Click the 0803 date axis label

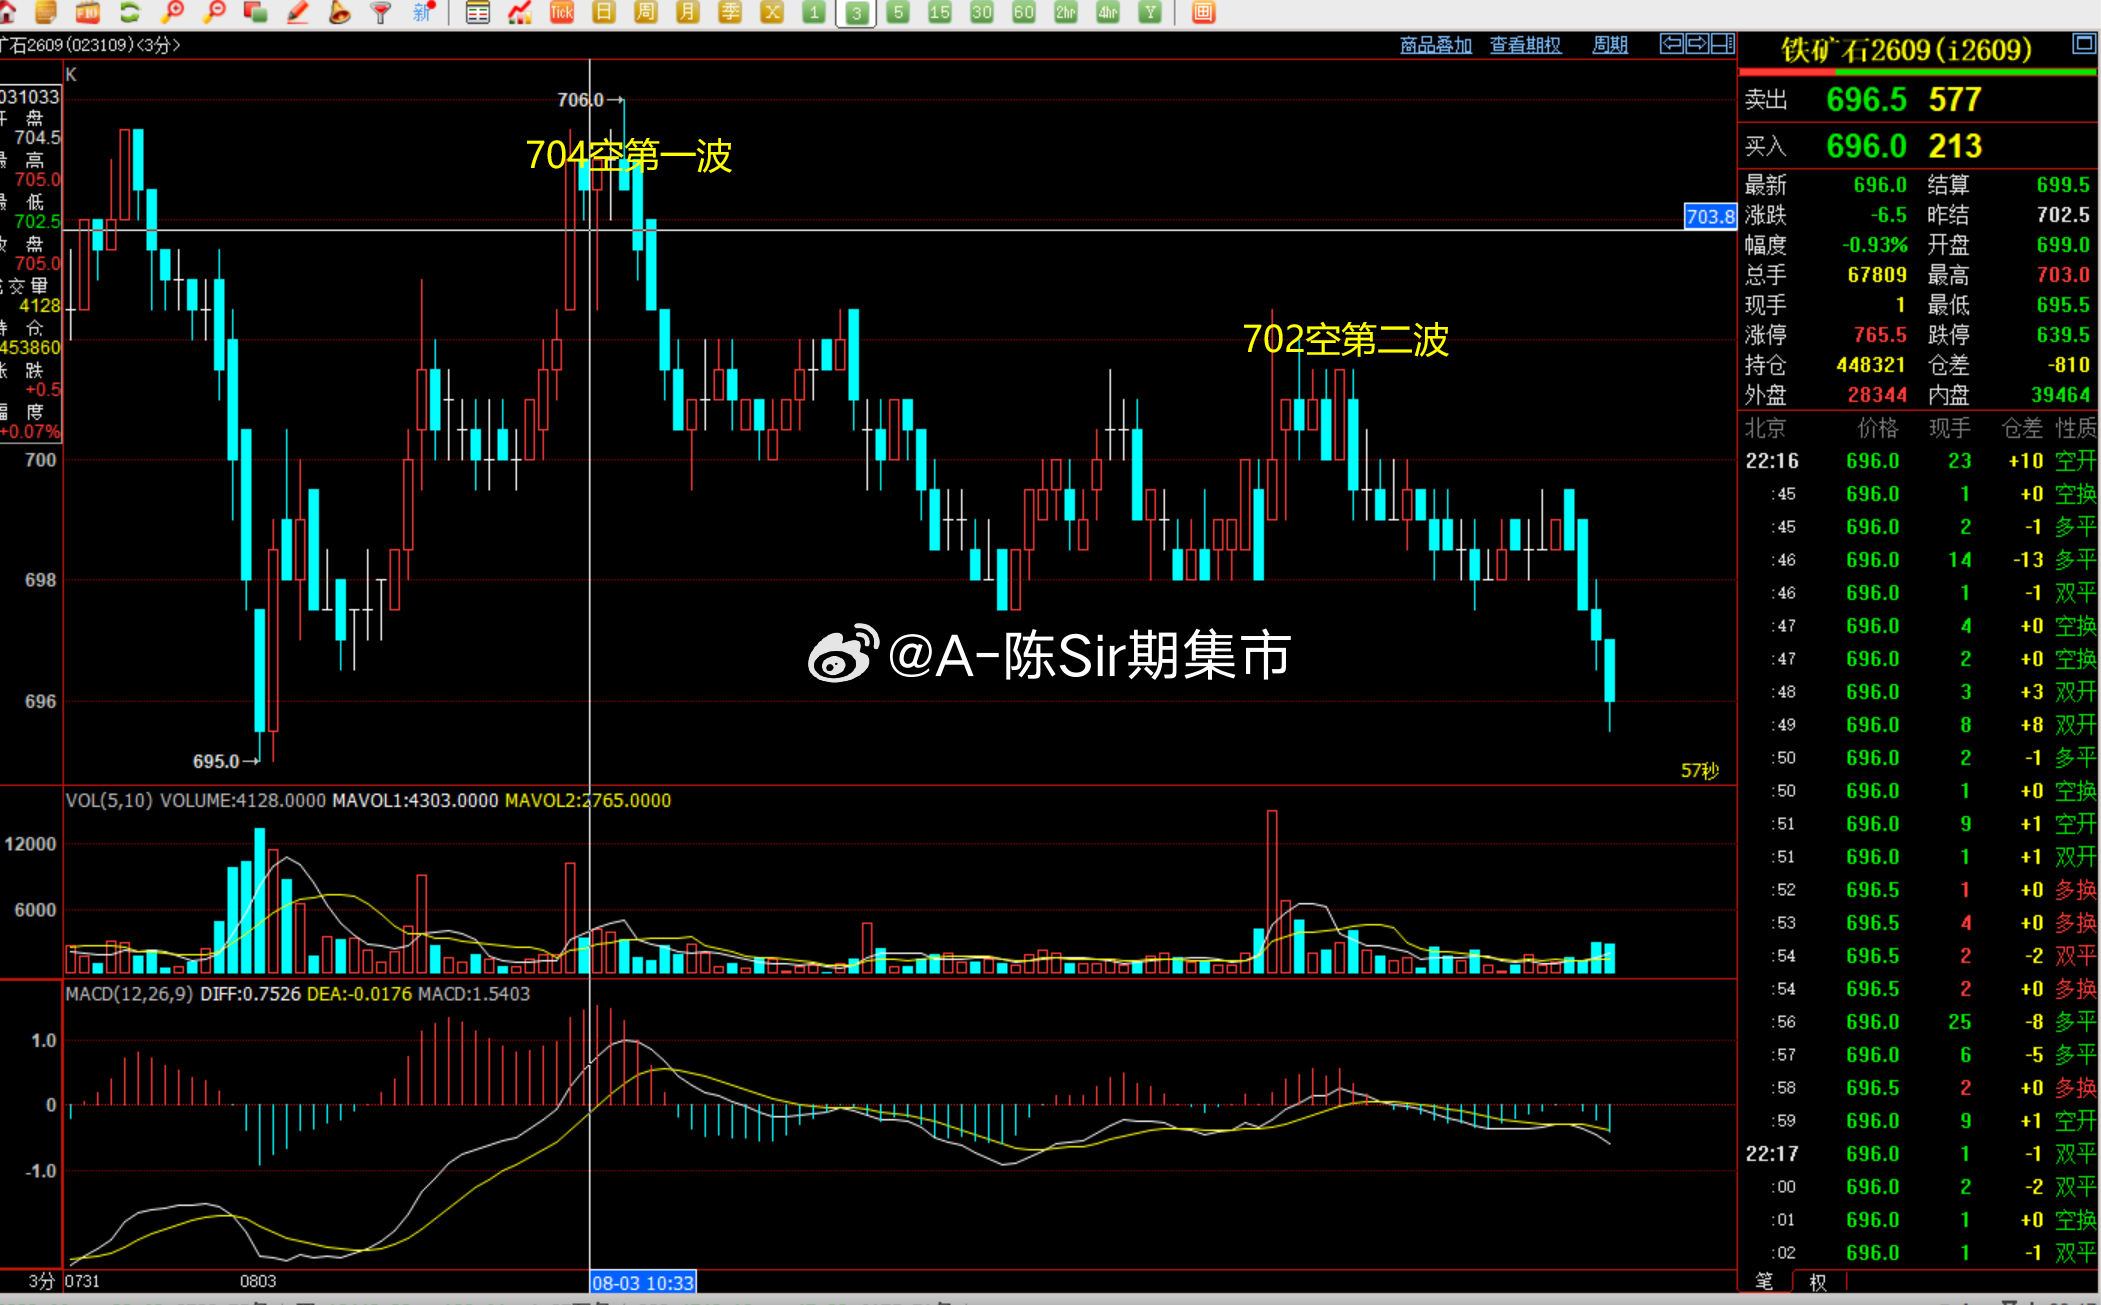[x=258, y=1281]
